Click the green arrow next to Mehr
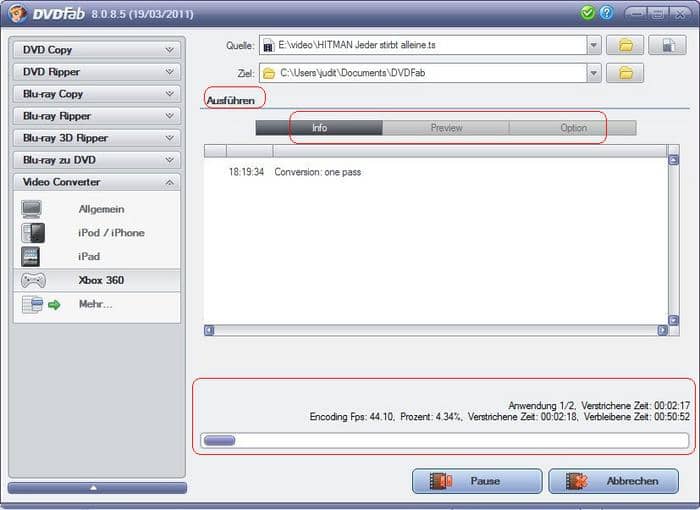700x510 pixels. pos(54,305)
